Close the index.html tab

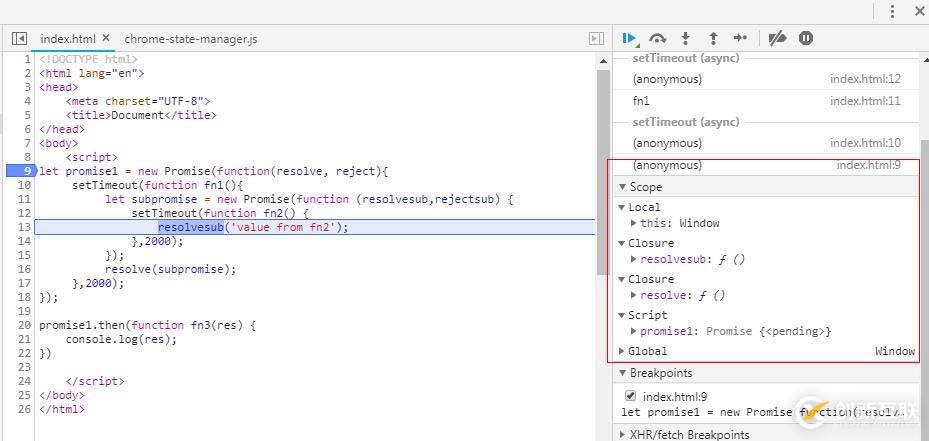[106, 38]
